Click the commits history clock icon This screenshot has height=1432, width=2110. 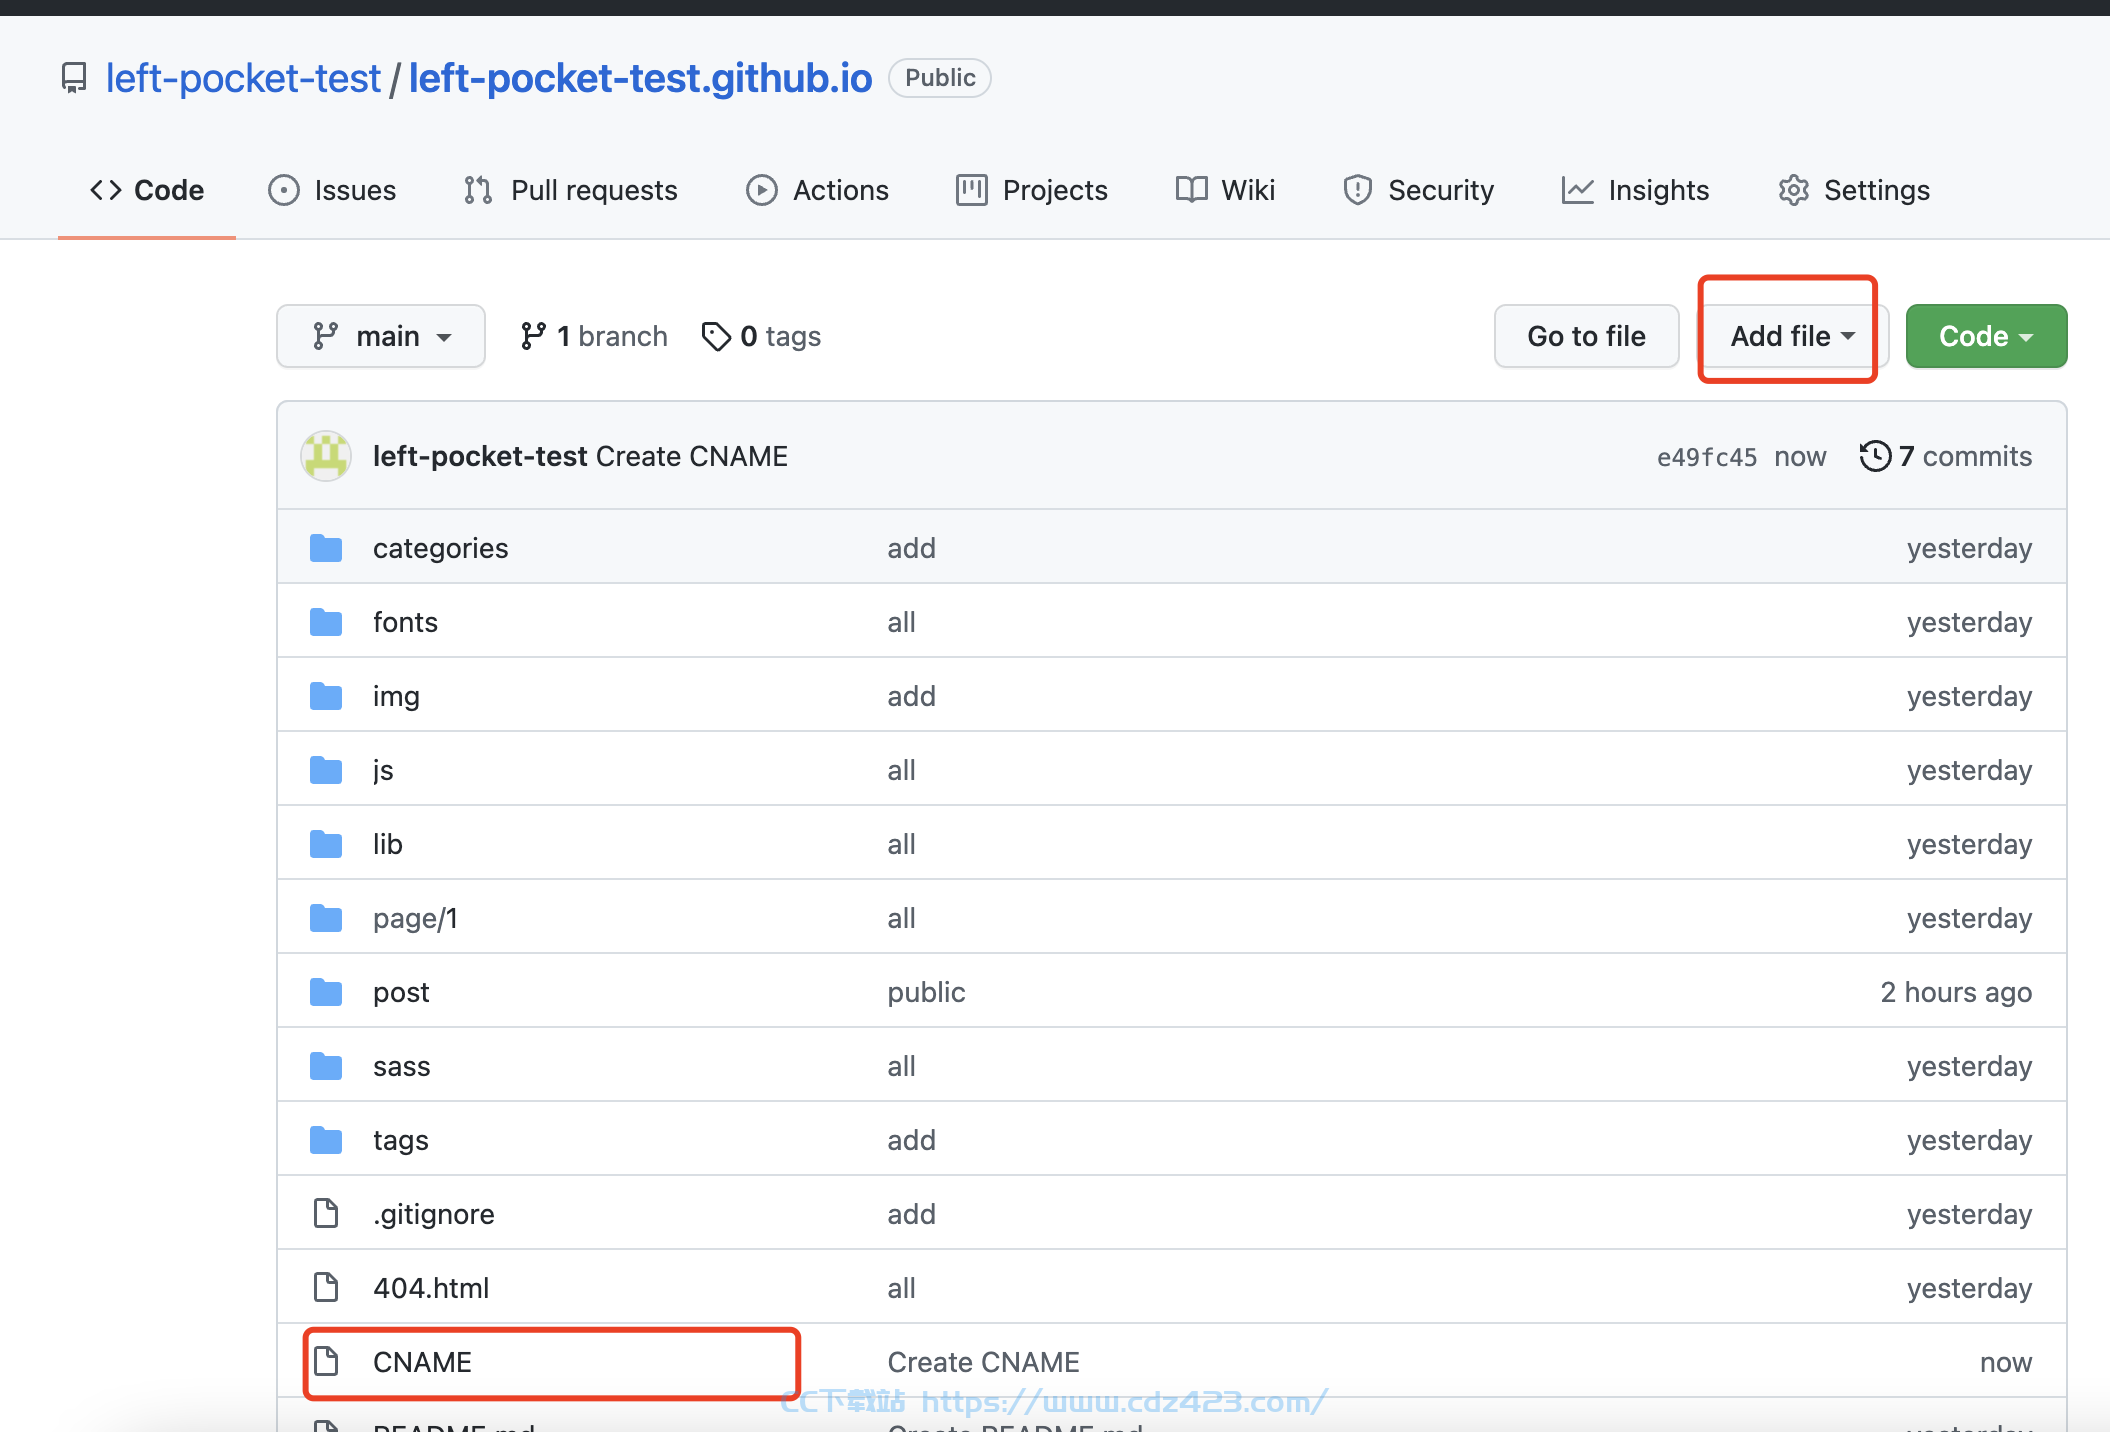[x=1875, y=456]
